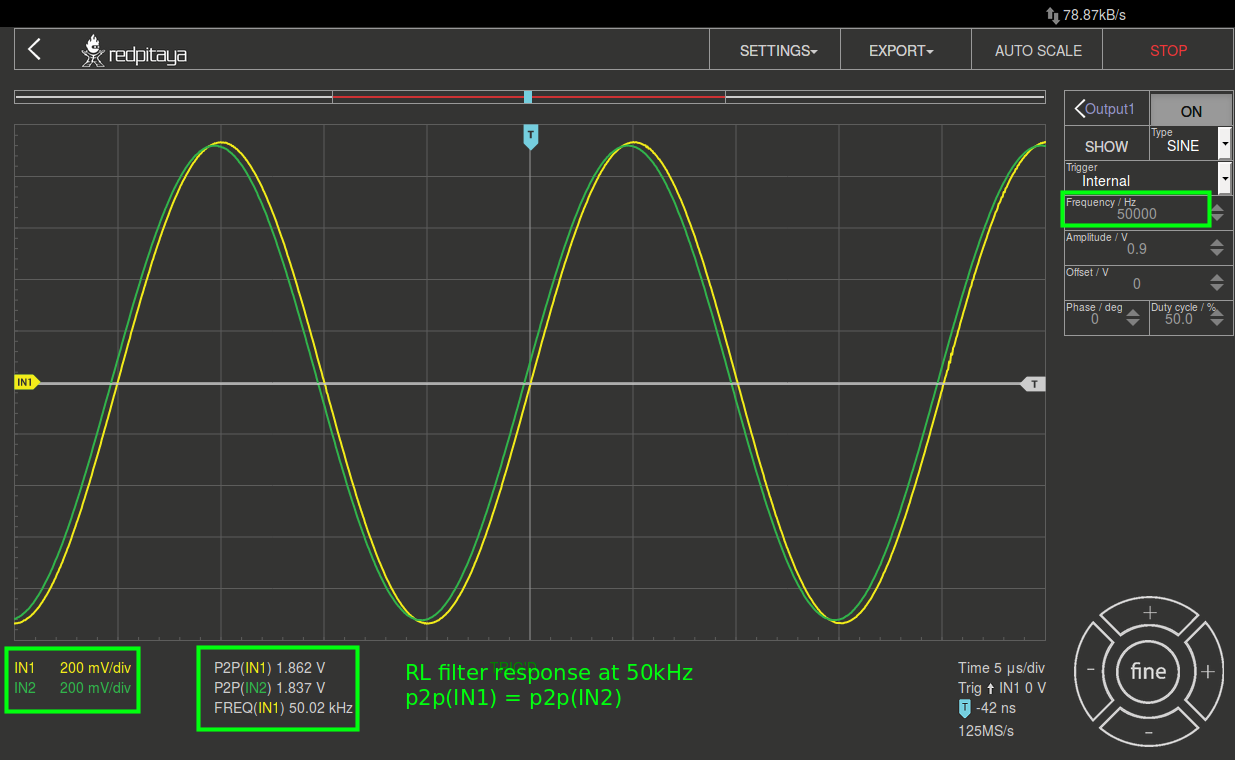Click the -42 ns trigger delay readout
Screen dimensions: 1235x760
click(986, 709)
